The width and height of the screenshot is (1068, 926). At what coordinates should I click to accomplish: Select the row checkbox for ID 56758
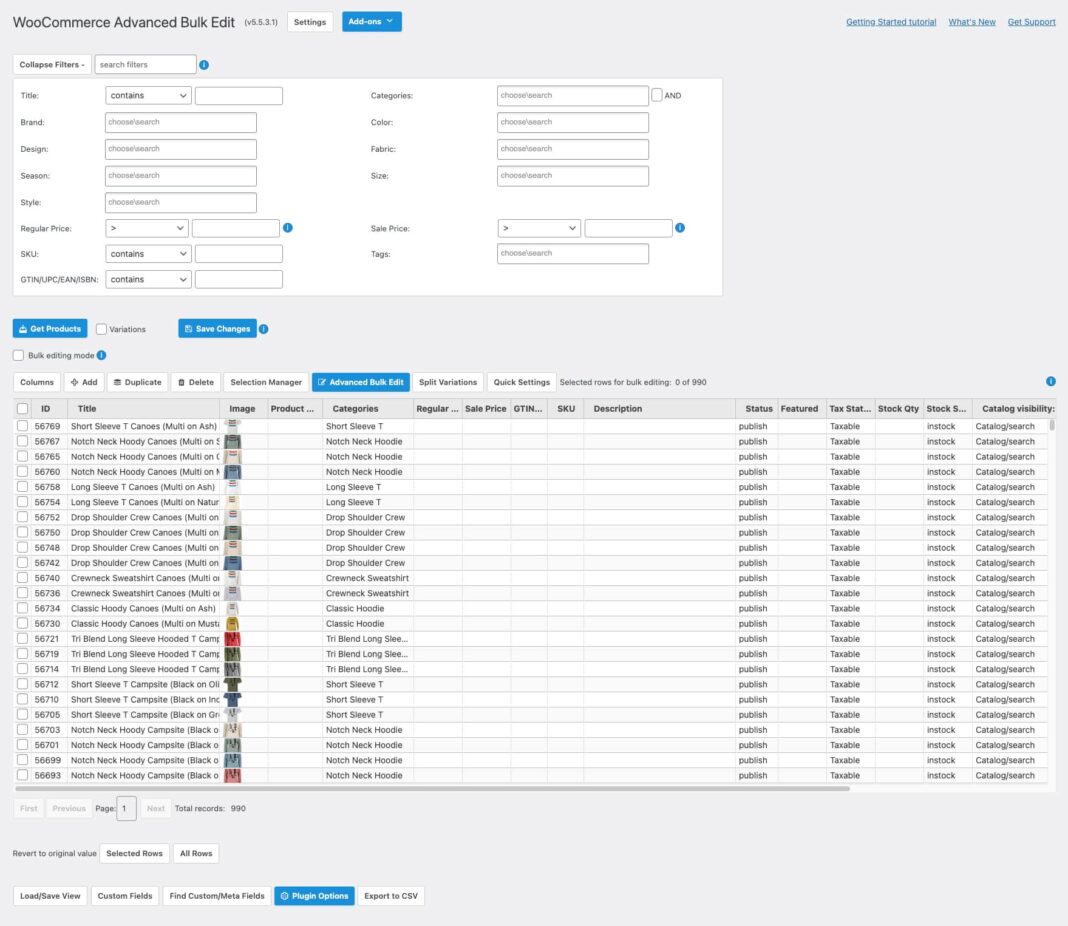click(x=22, y=487)
